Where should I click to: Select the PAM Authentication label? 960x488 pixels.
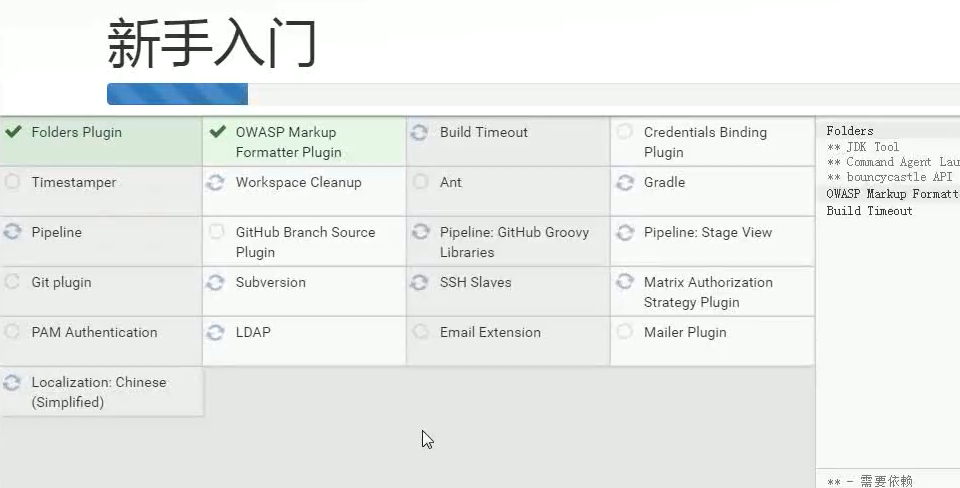point(94,332)
